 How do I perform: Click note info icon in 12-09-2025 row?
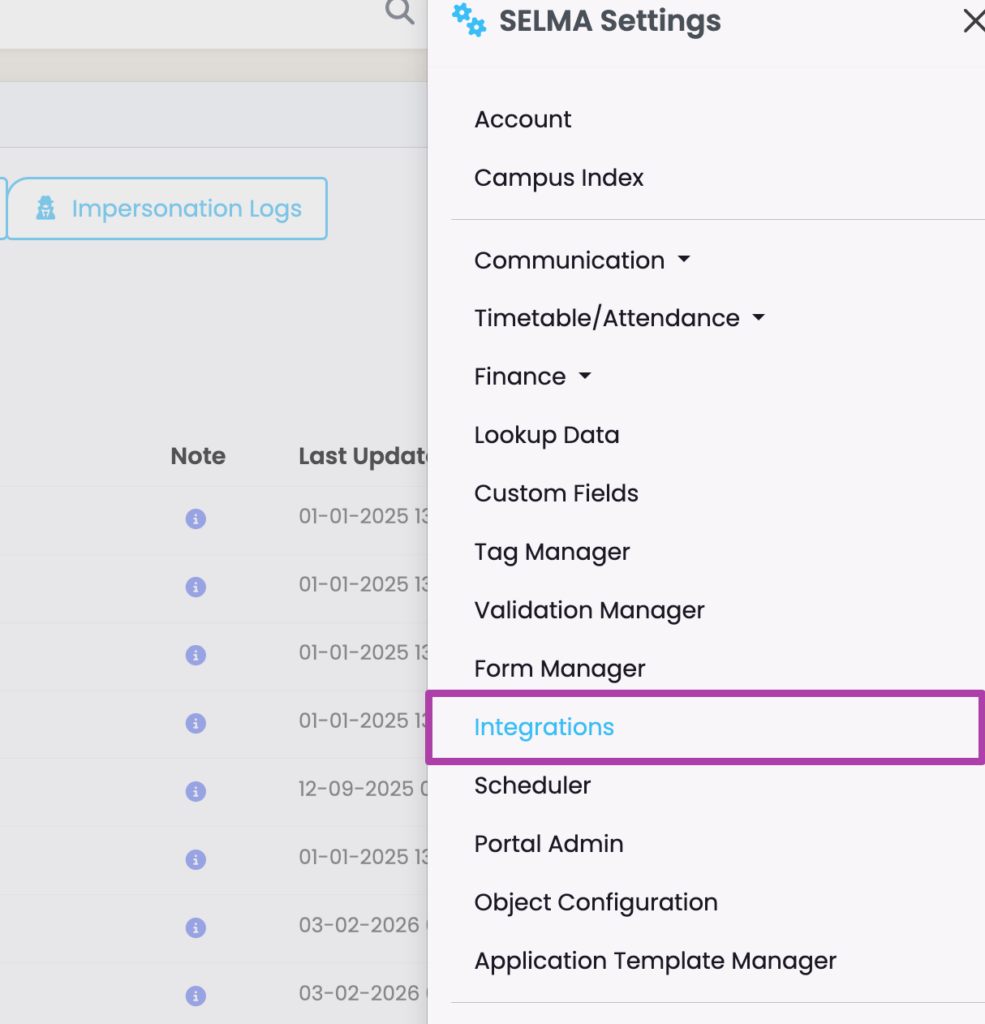[196, 791]
